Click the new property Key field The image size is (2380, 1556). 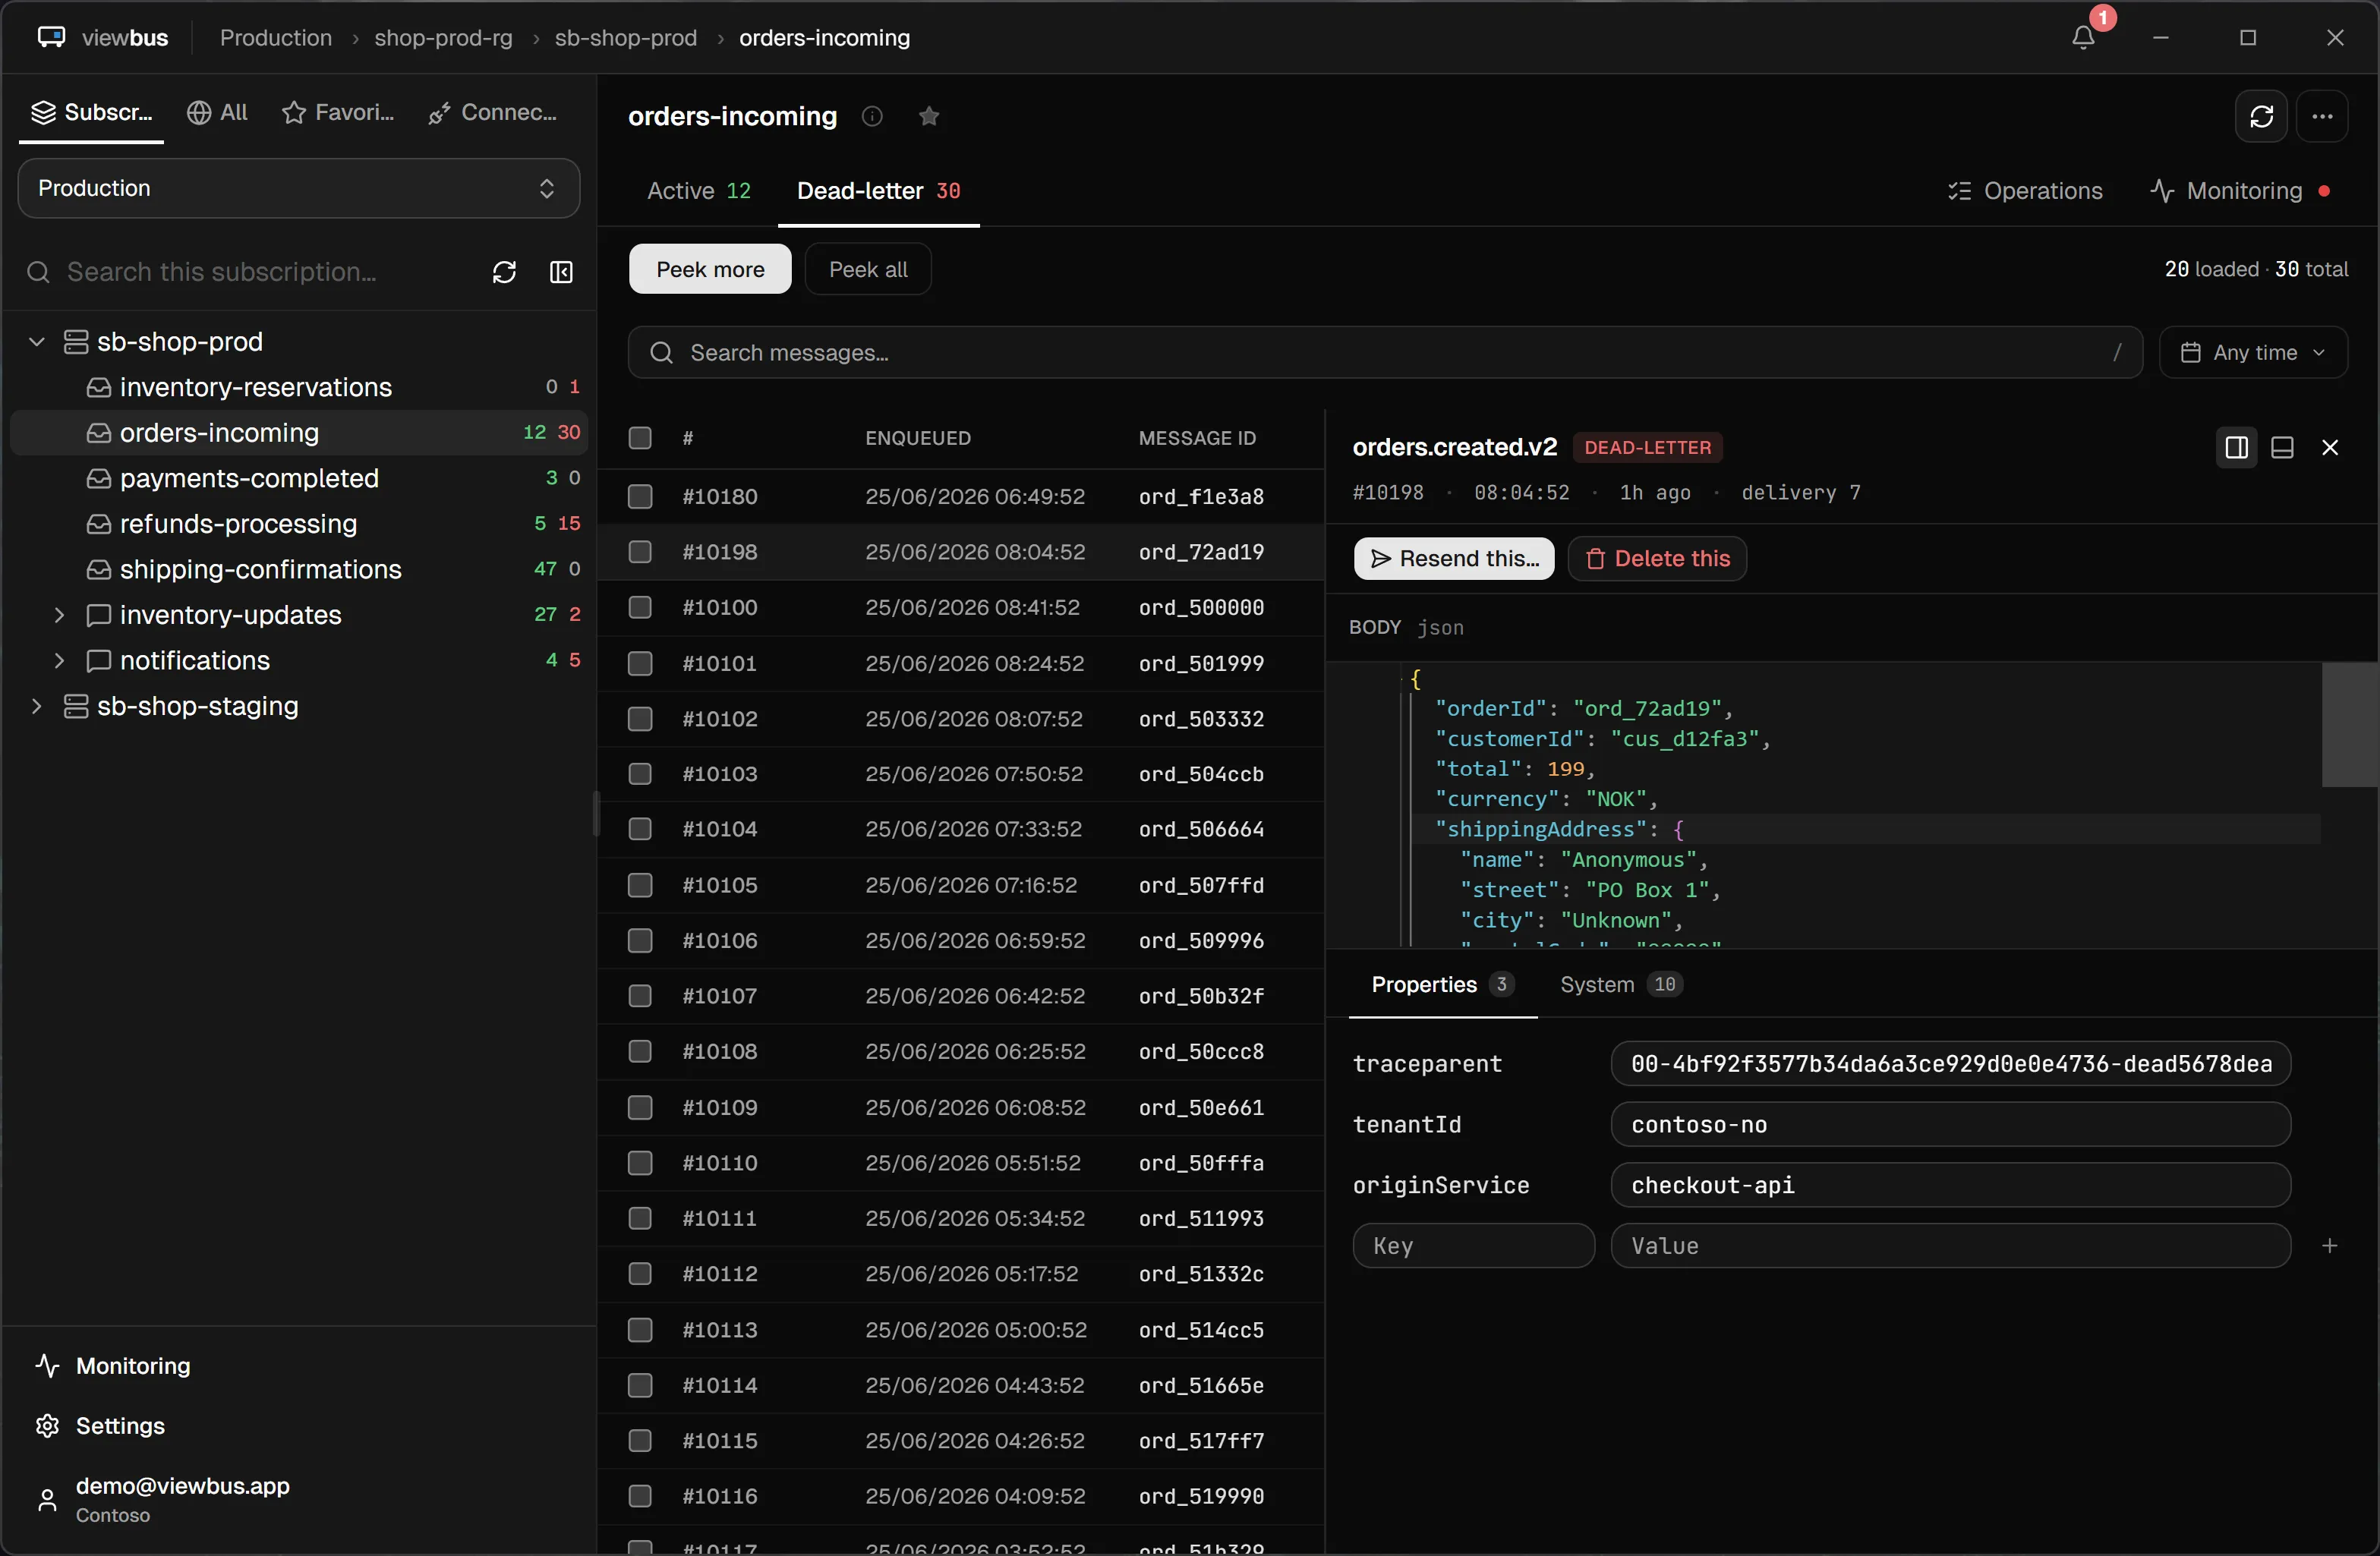[x=1473, y=1246]
